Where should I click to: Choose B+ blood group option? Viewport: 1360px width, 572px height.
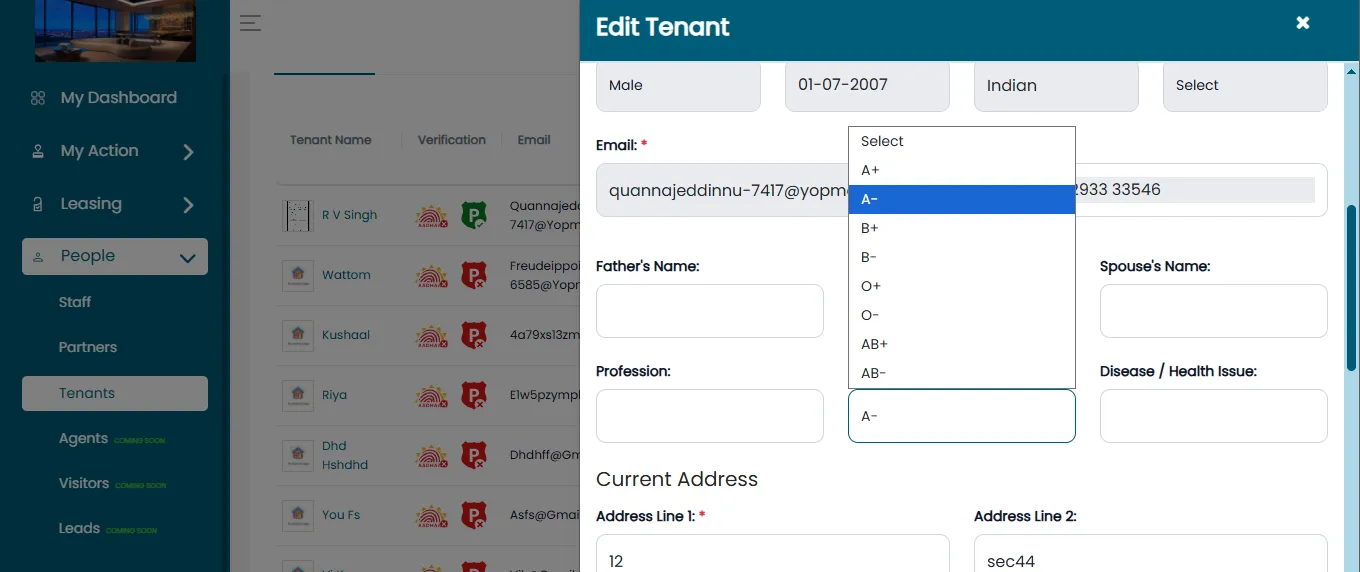(x=962, y=229)
